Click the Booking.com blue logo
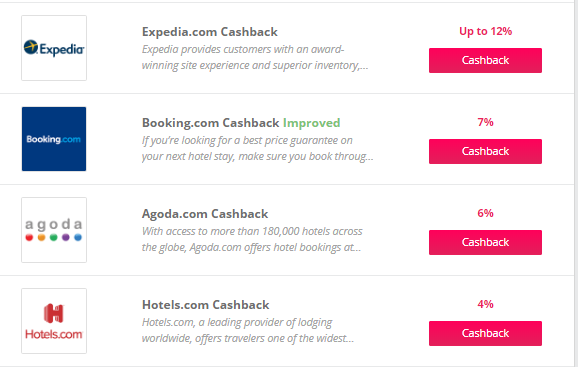Image resolution: width=578 pixels, height=367 pixels. click(x=54, y=139)
